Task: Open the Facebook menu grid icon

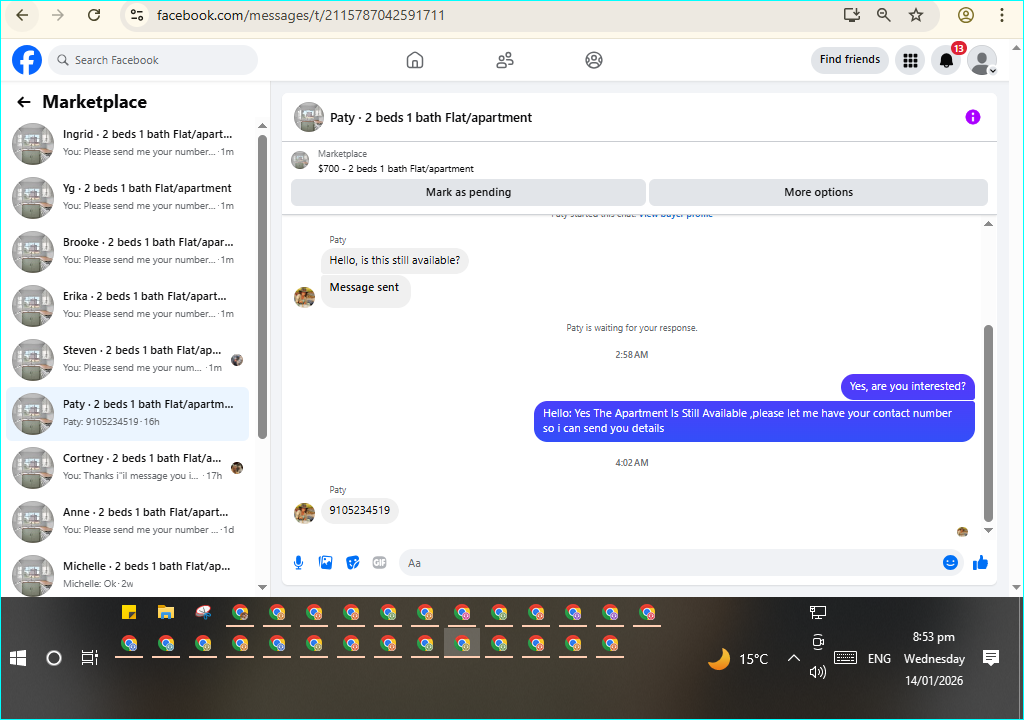Action: click(x=910, y=60)
